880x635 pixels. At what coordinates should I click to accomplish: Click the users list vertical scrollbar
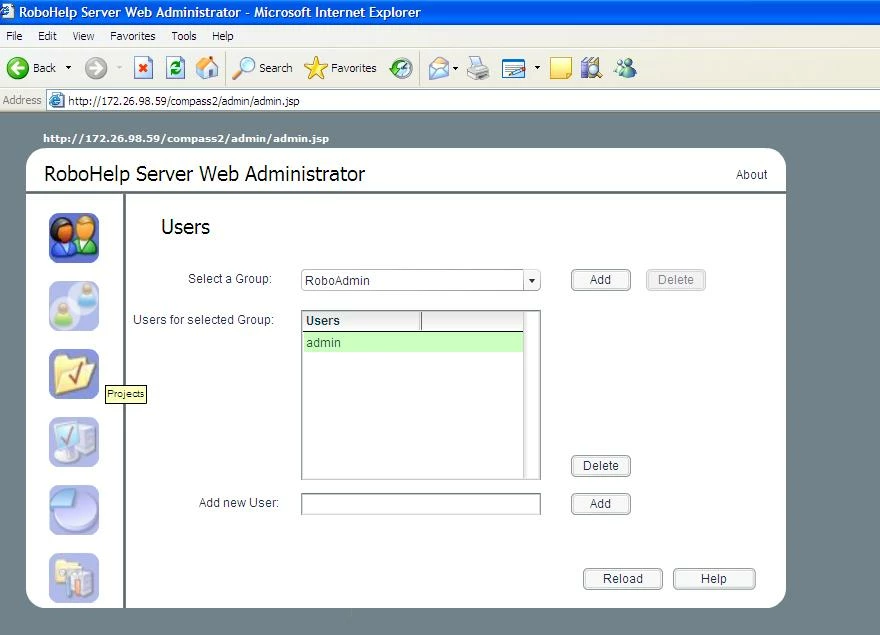(531, 395)
